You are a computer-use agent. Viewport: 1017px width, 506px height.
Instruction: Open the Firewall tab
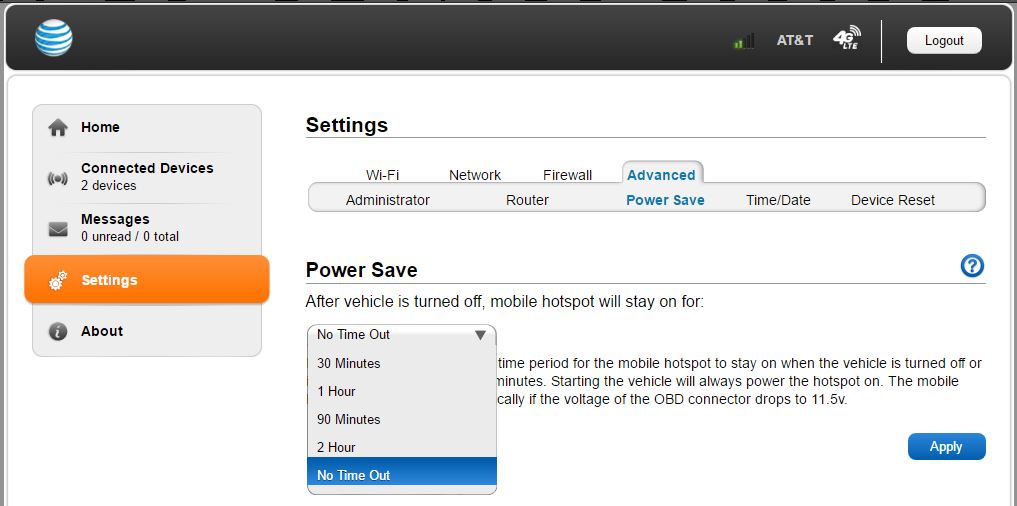(x=568, y=175)
